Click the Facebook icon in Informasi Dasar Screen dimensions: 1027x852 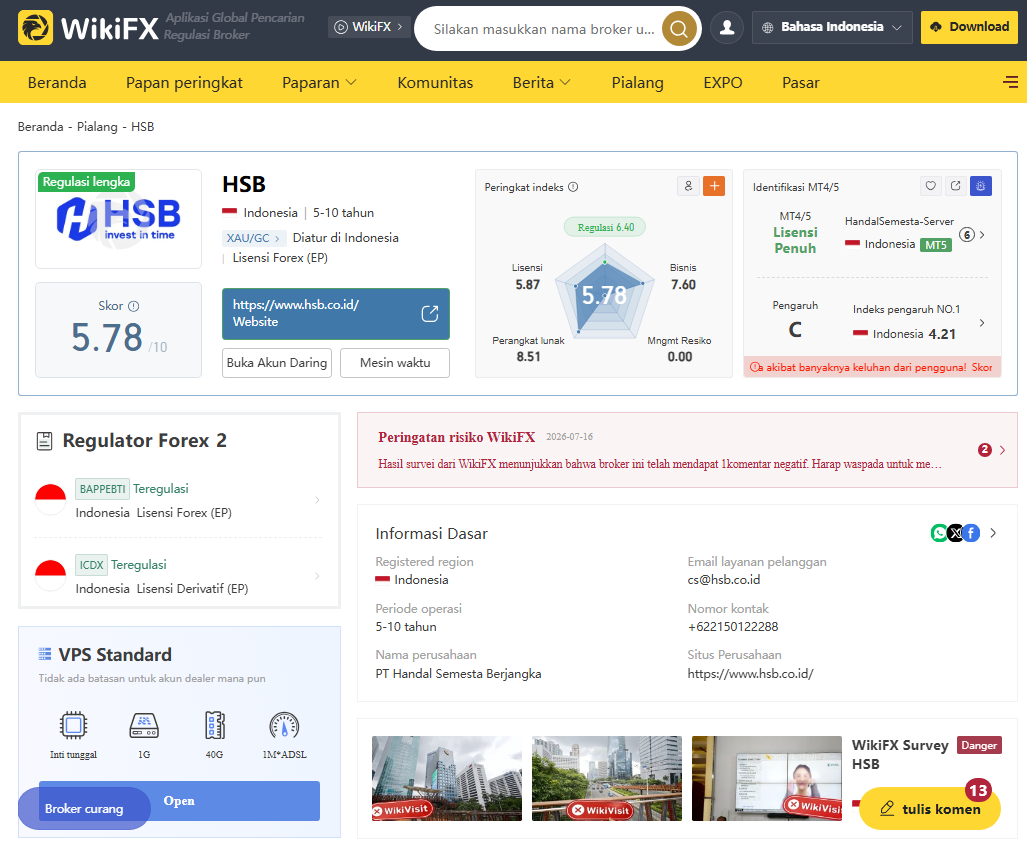coord(971,533)
